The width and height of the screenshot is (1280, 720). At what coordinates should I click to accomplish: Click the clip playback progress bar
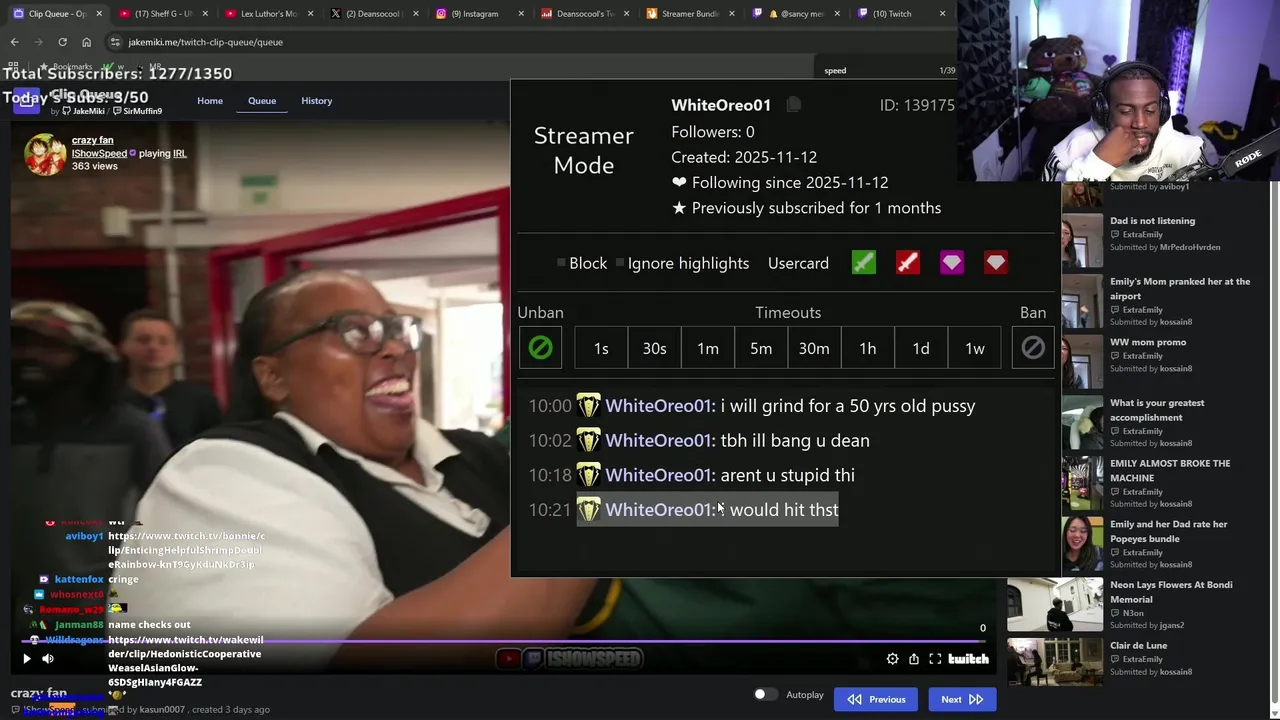[503, 642]
